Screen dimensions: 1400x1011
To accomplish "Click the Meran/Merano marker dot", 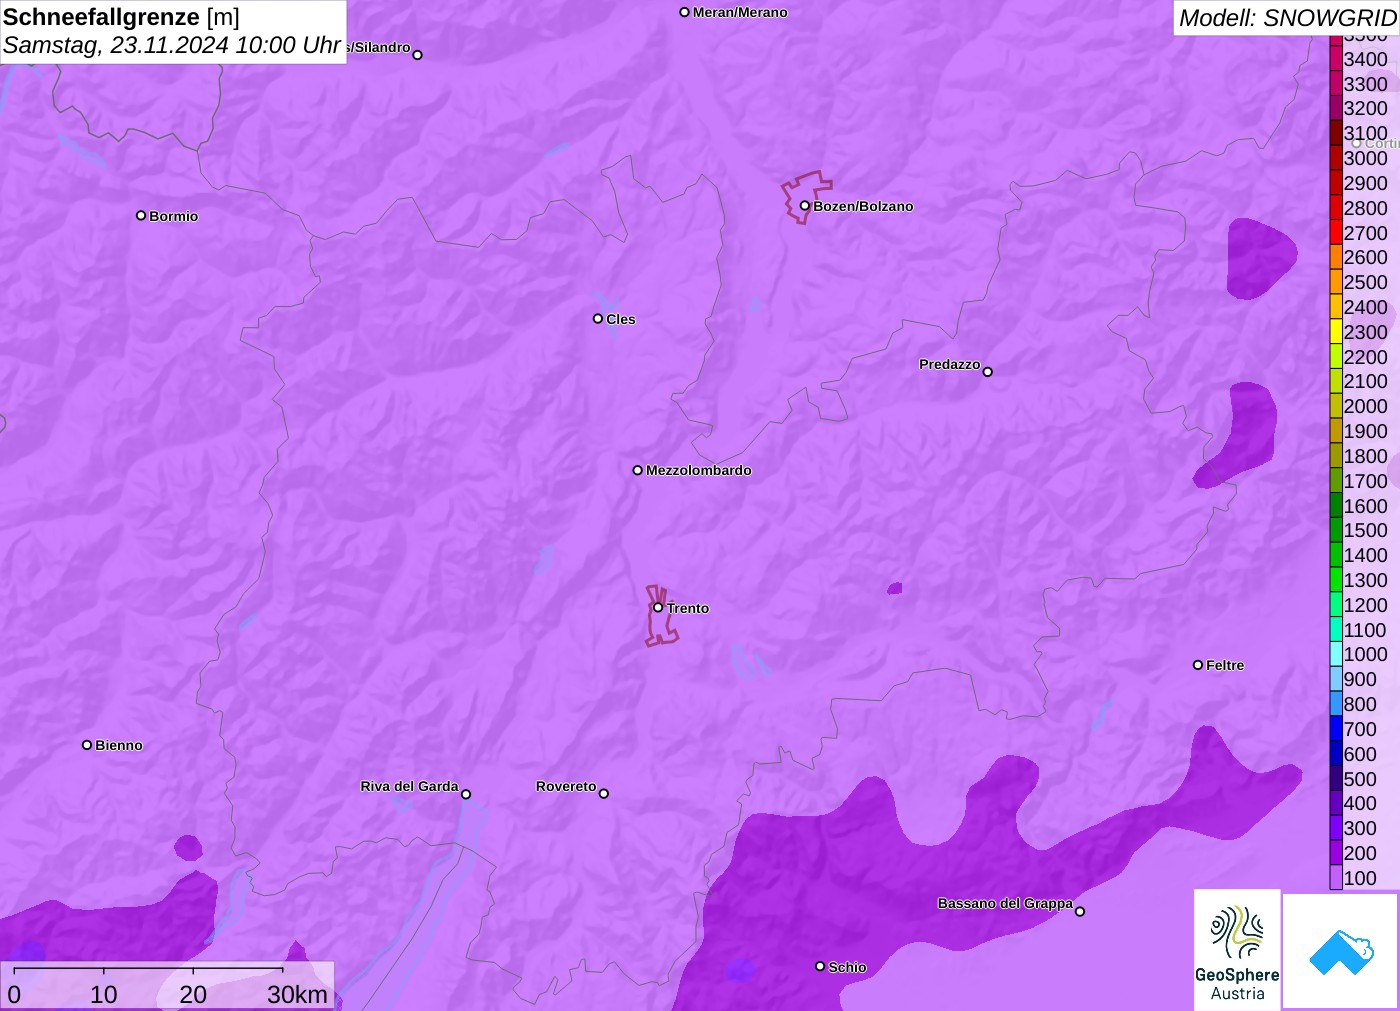I will pyautogui.click(x=684, y=12).
